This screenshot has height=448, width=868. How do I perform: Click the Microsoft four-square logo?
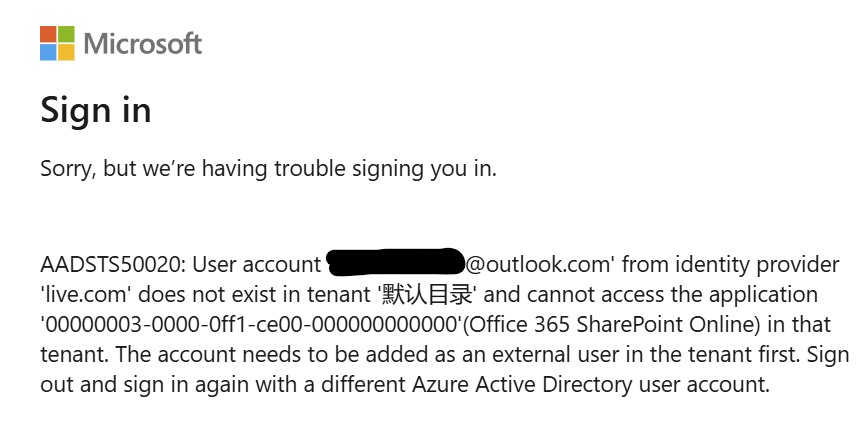[57, 43]
